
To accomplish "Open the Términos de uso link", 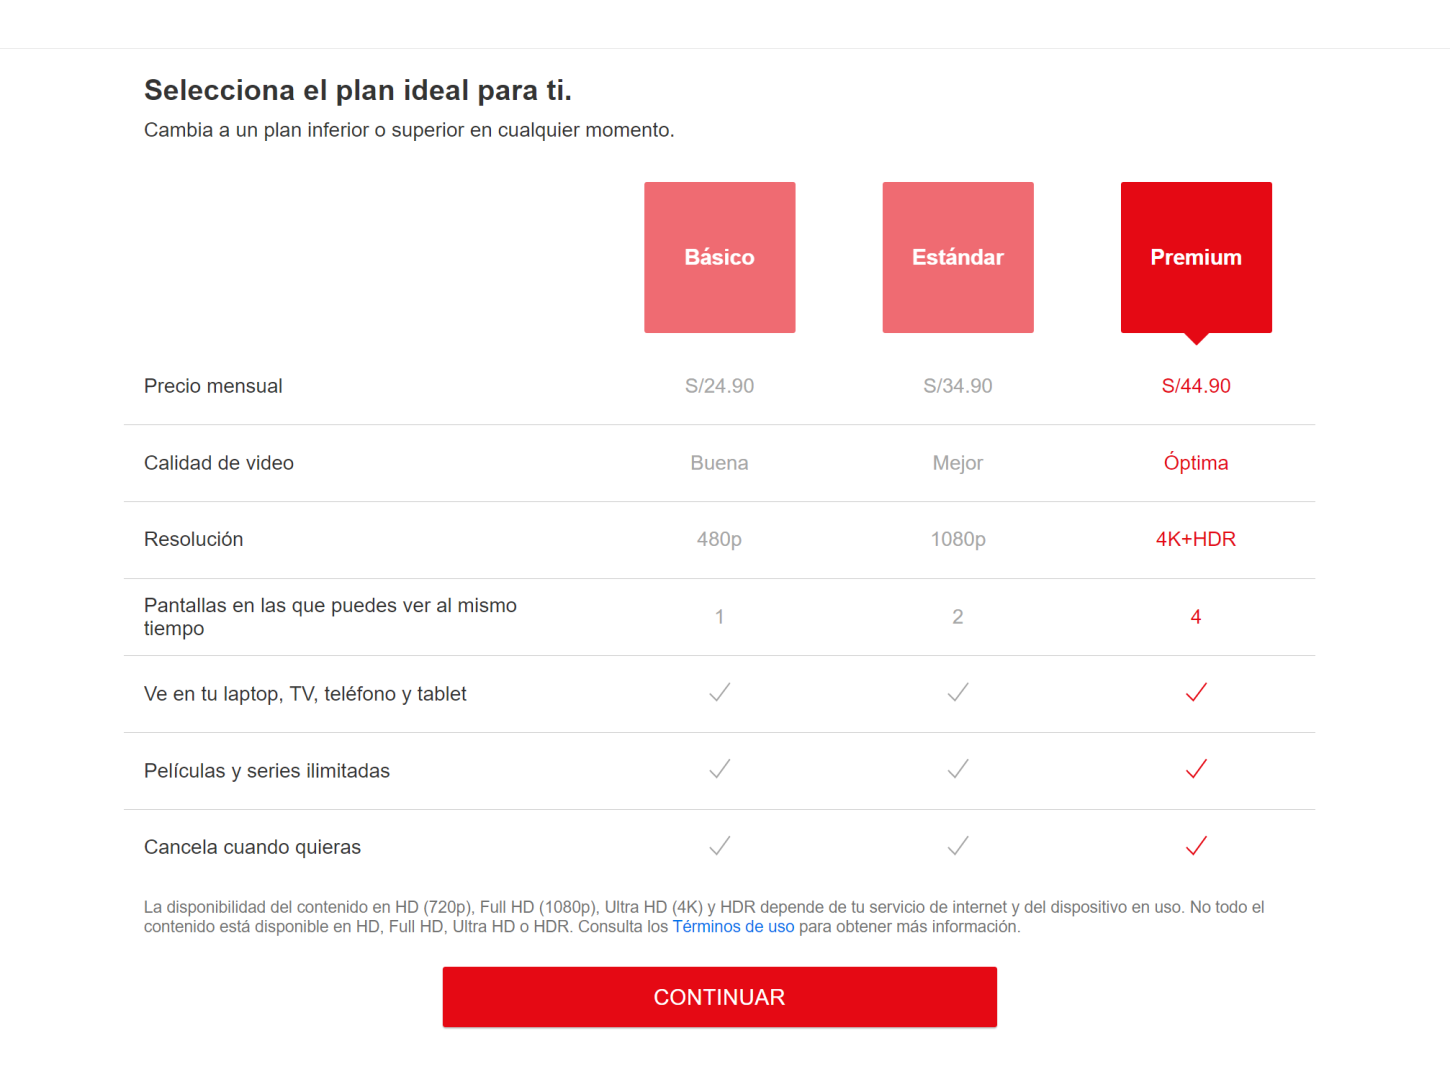I will pyautogui.click(x=733, y=927).
